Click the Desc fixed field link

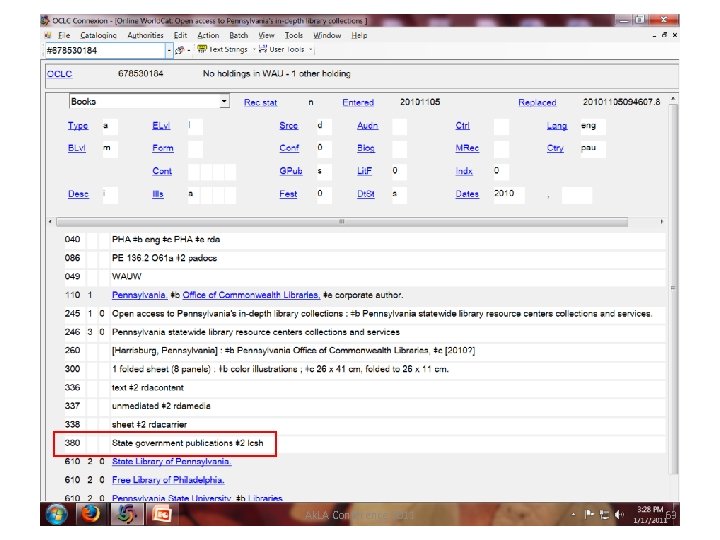(78, 194)
